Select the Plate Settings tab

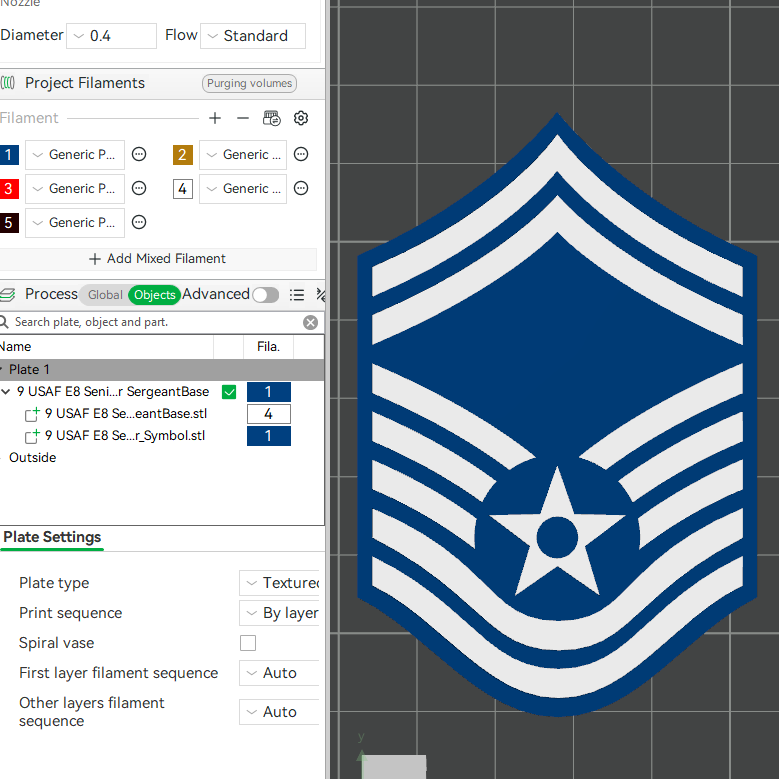pyautogui.click(x=52, y=537)
